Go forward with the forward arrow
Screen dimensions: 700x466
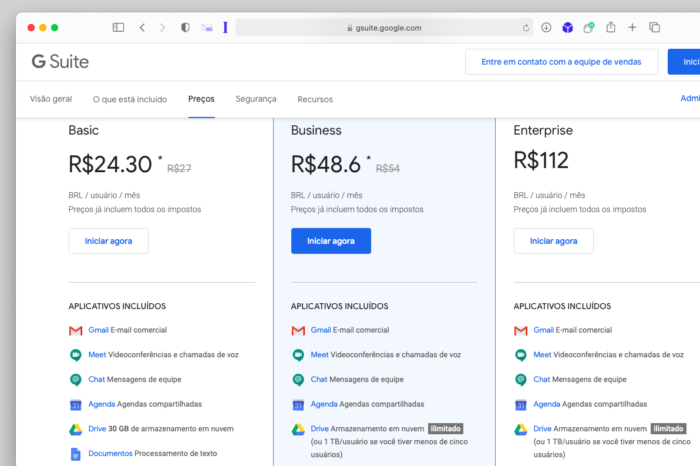[x=162, y=28]
